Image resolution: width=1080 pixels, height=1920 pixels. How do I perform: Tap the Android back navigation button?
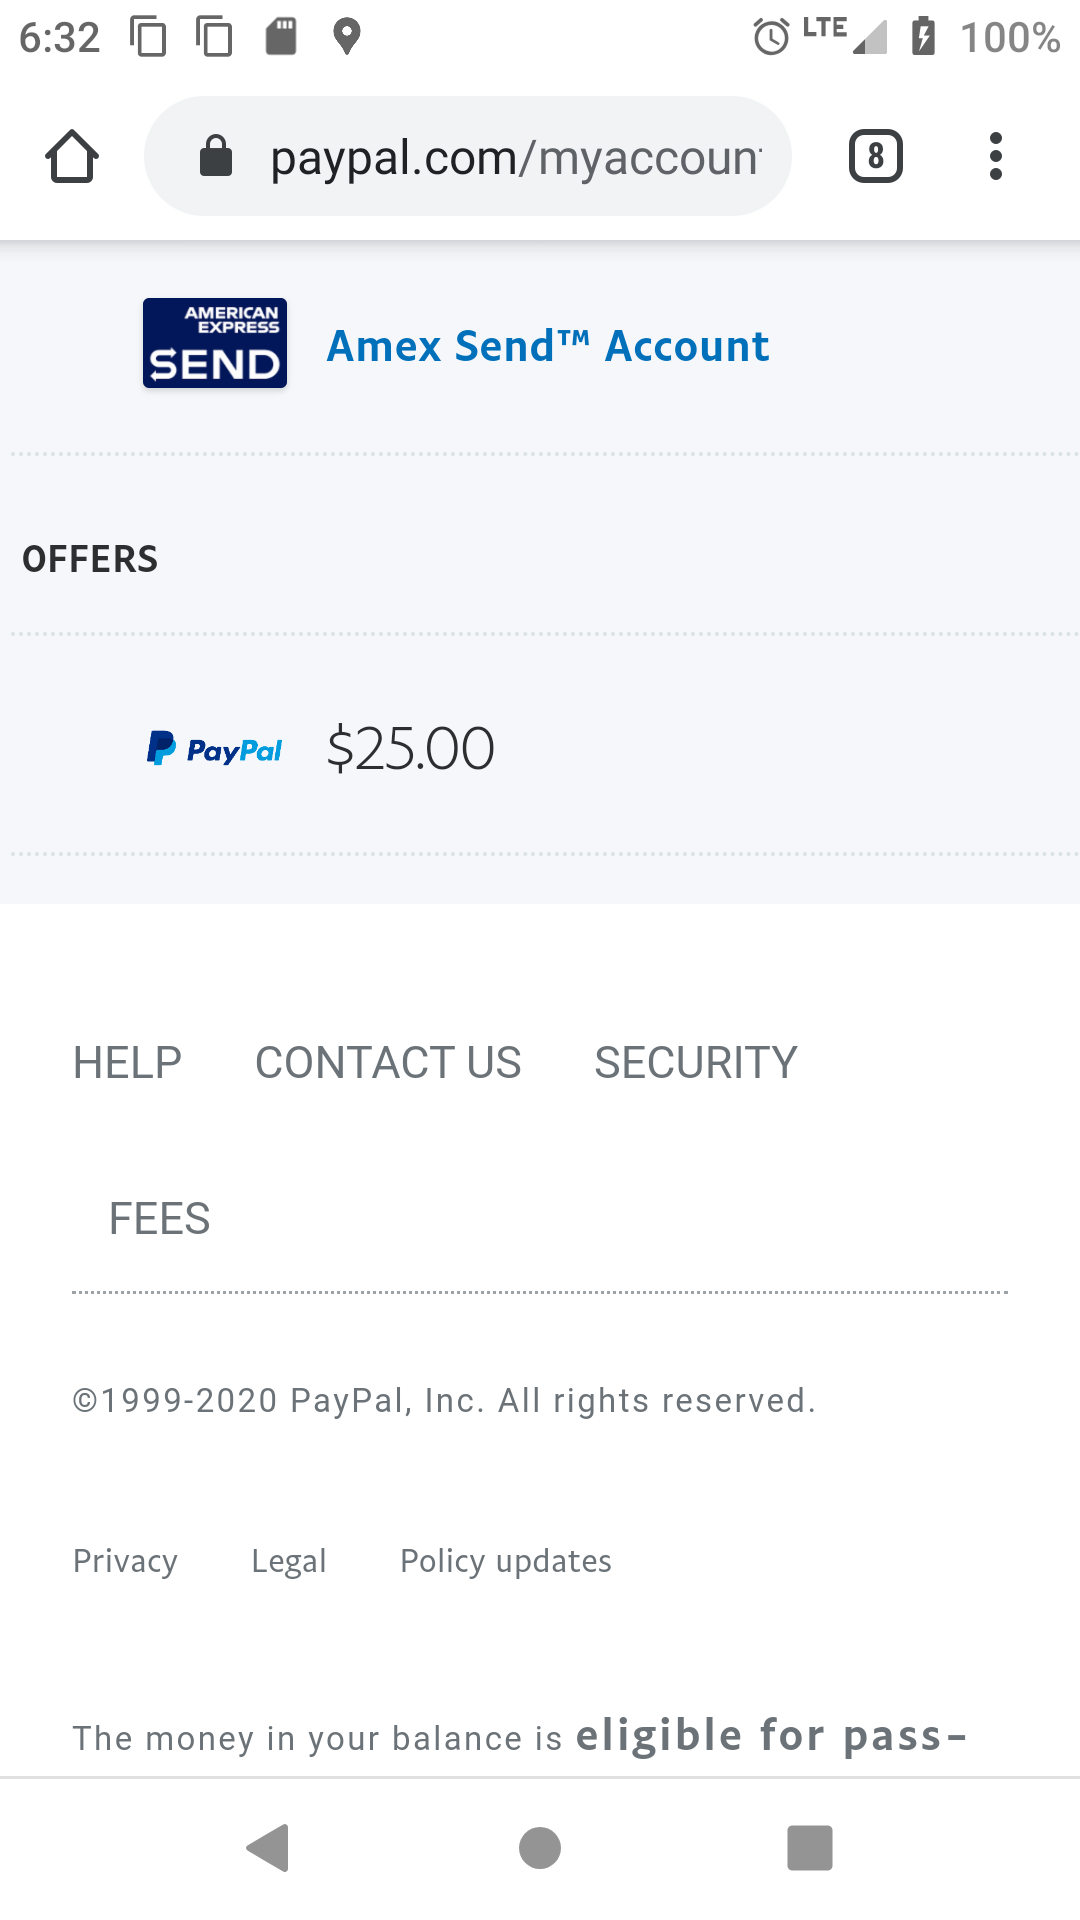tap(268, 1848)
